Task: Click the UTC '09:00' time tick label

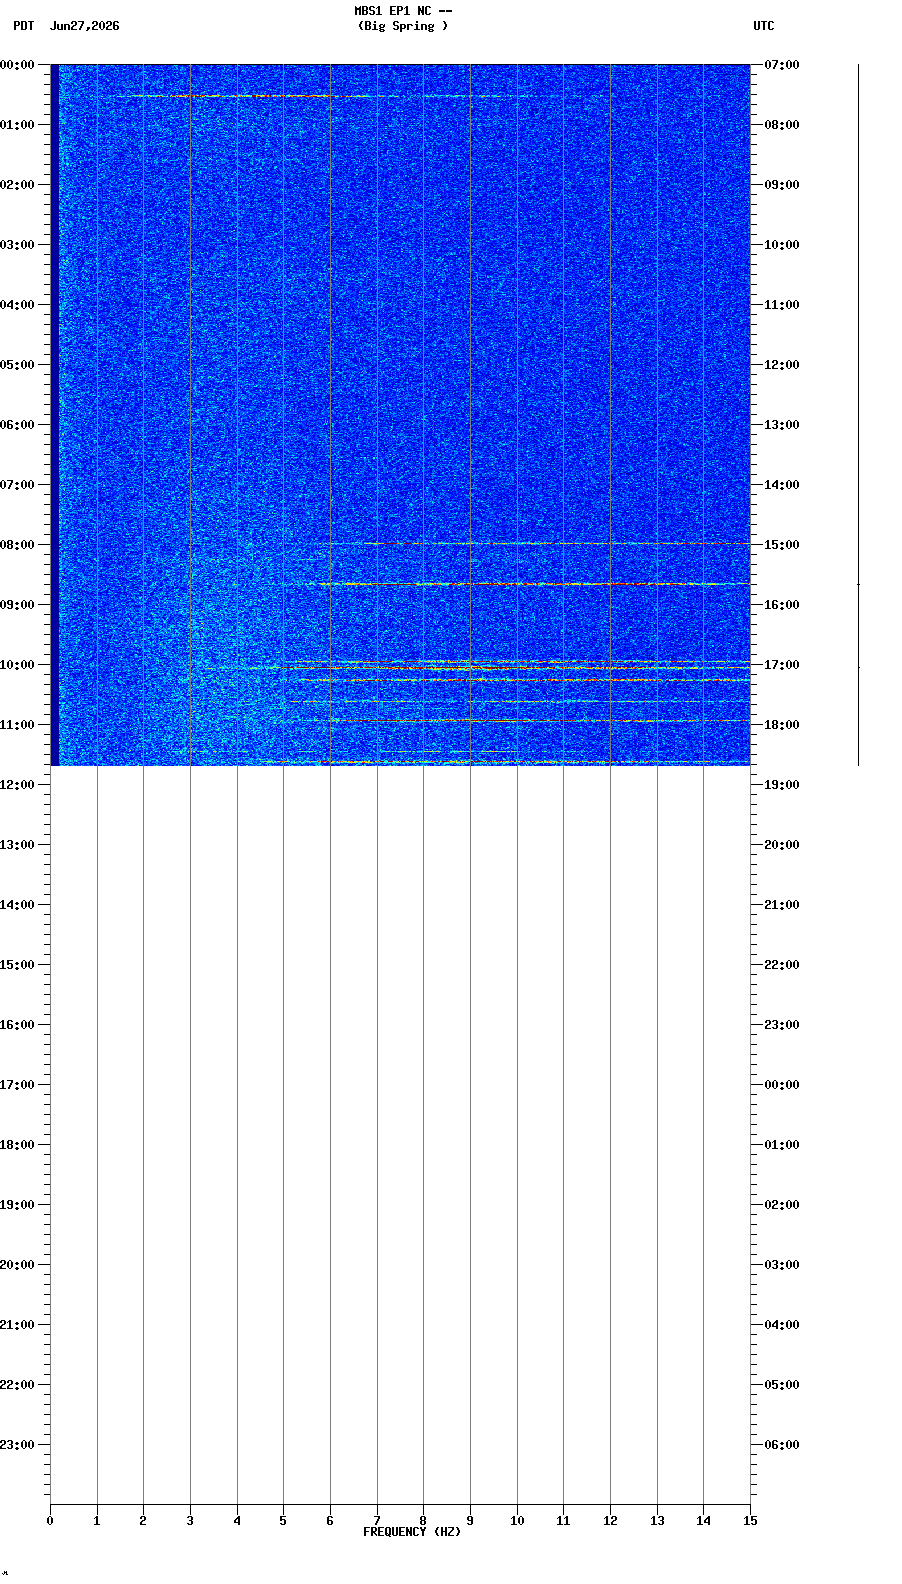Action: 782,185
